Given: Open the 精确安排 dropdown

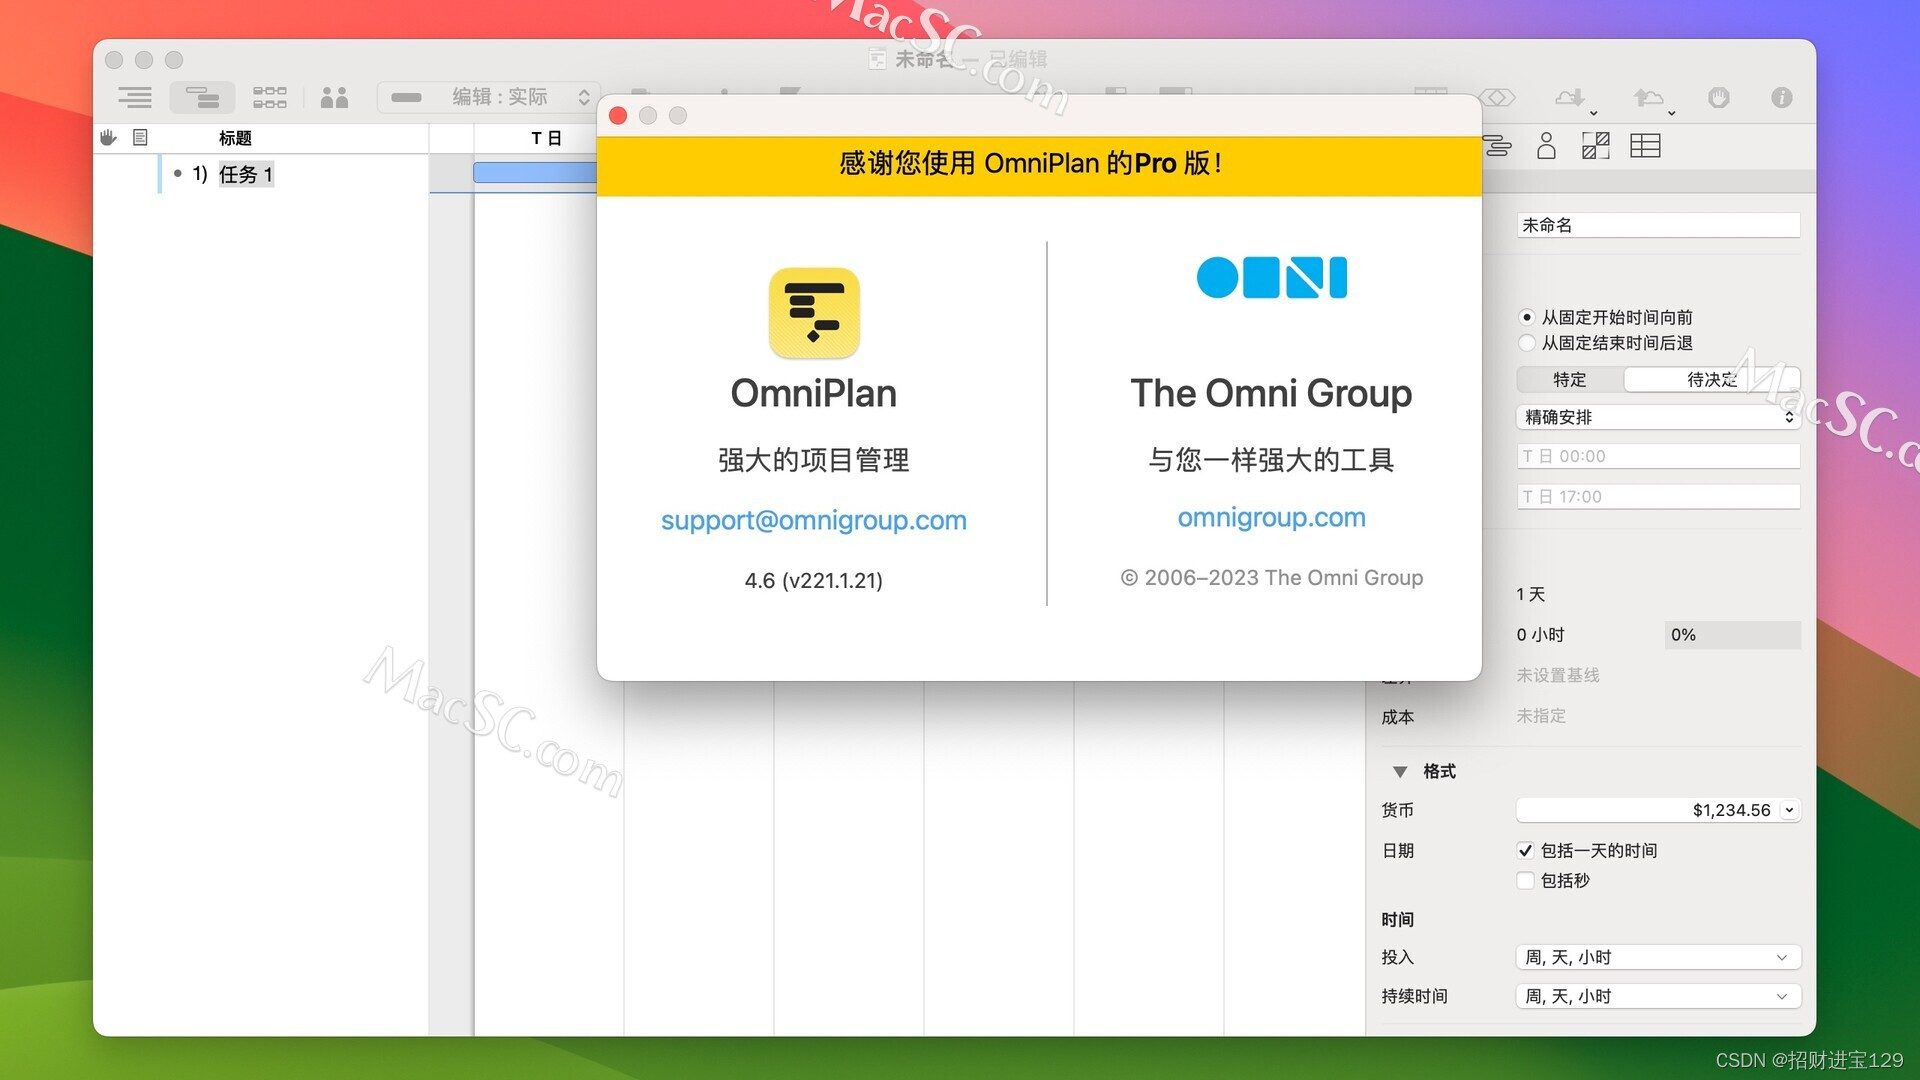Looking at the screenshot, I should [x=1658, y=417].
